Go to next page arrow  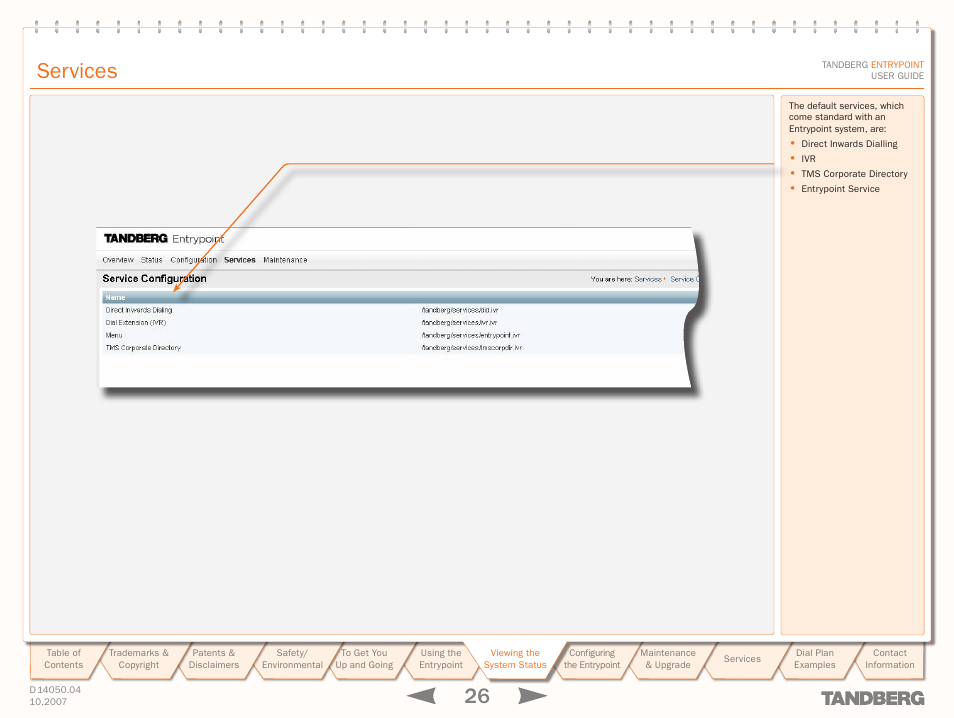point(532,695)
